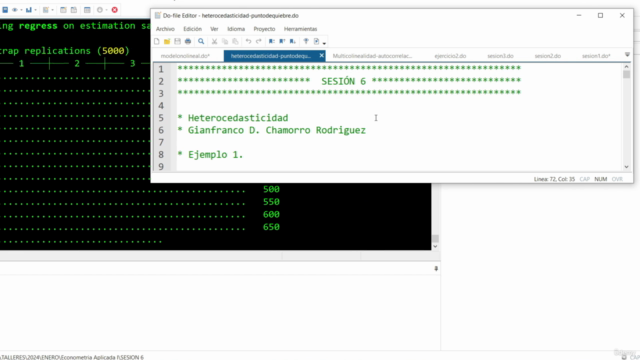Undo last edit with the Undo arrow

click(x=248, y=41)
